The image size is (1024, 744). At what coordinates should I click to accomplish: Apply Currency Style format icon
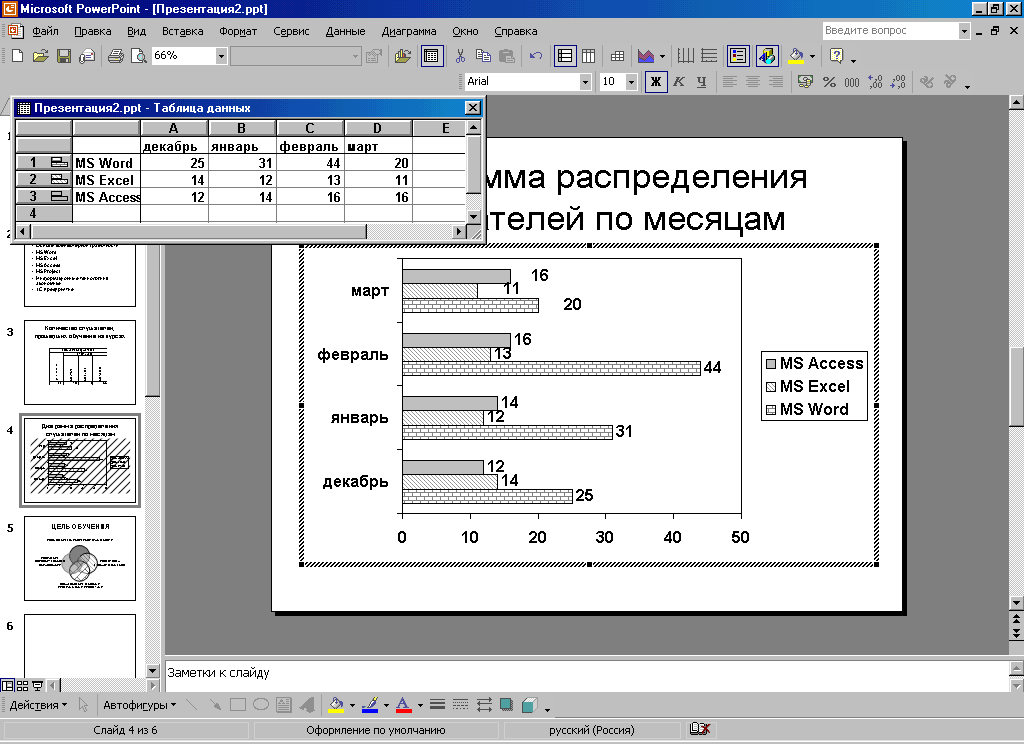[x=805, y=82]
